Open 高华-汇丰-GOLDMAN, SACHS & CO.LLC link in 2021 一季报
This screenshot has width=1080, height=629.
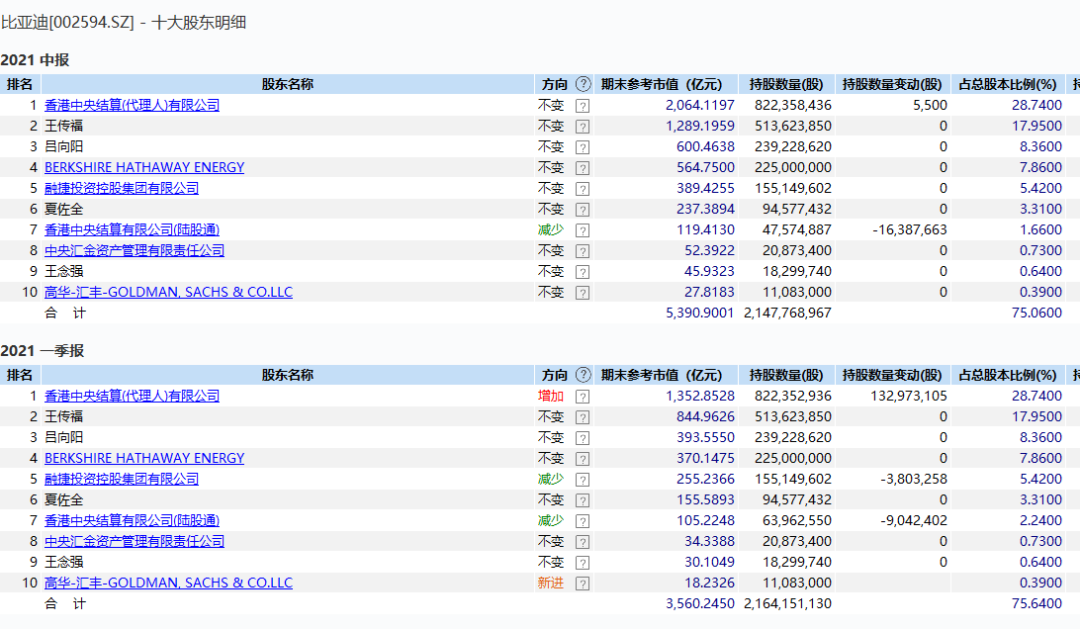click(168, 583)
